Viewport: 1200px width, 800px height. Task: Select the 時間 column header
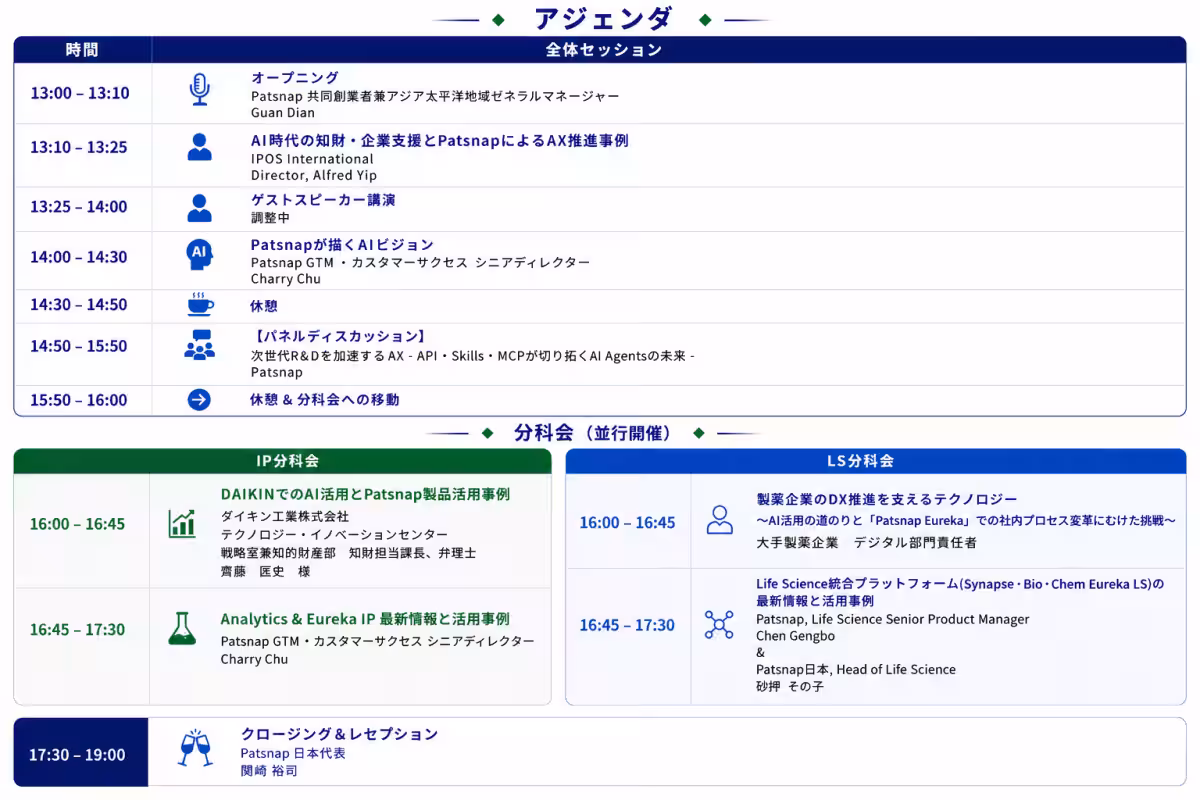click(x=82, y=49)
